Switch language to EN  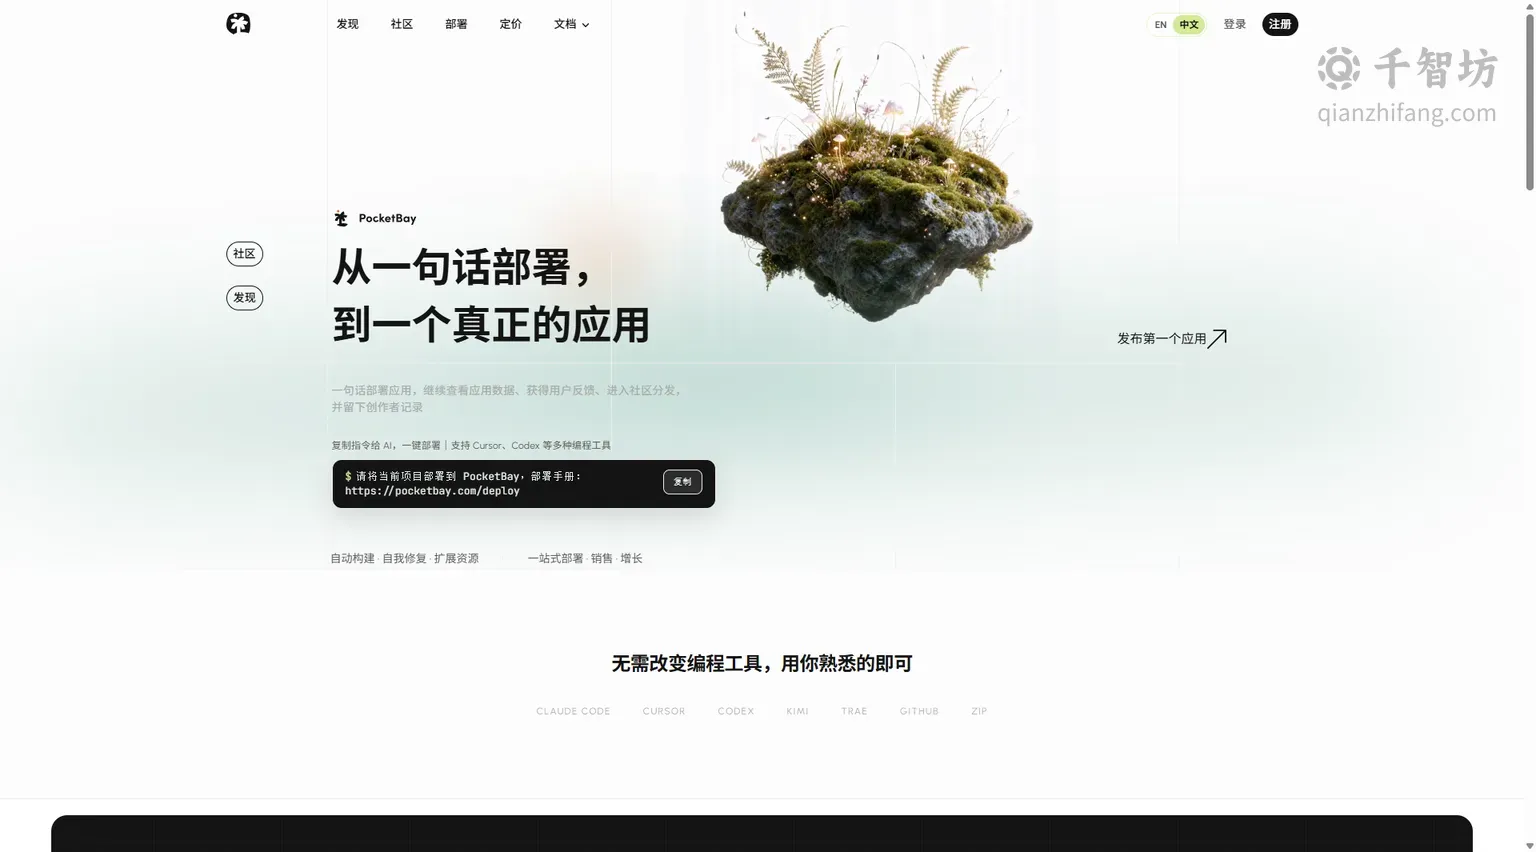1160,25
